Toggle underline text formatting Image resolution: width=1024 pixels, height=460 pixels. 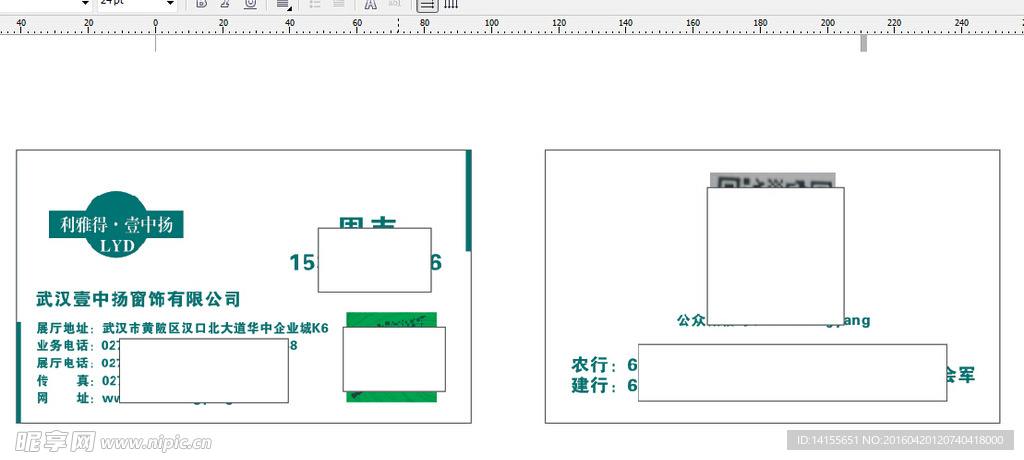[x=250, y=4]
